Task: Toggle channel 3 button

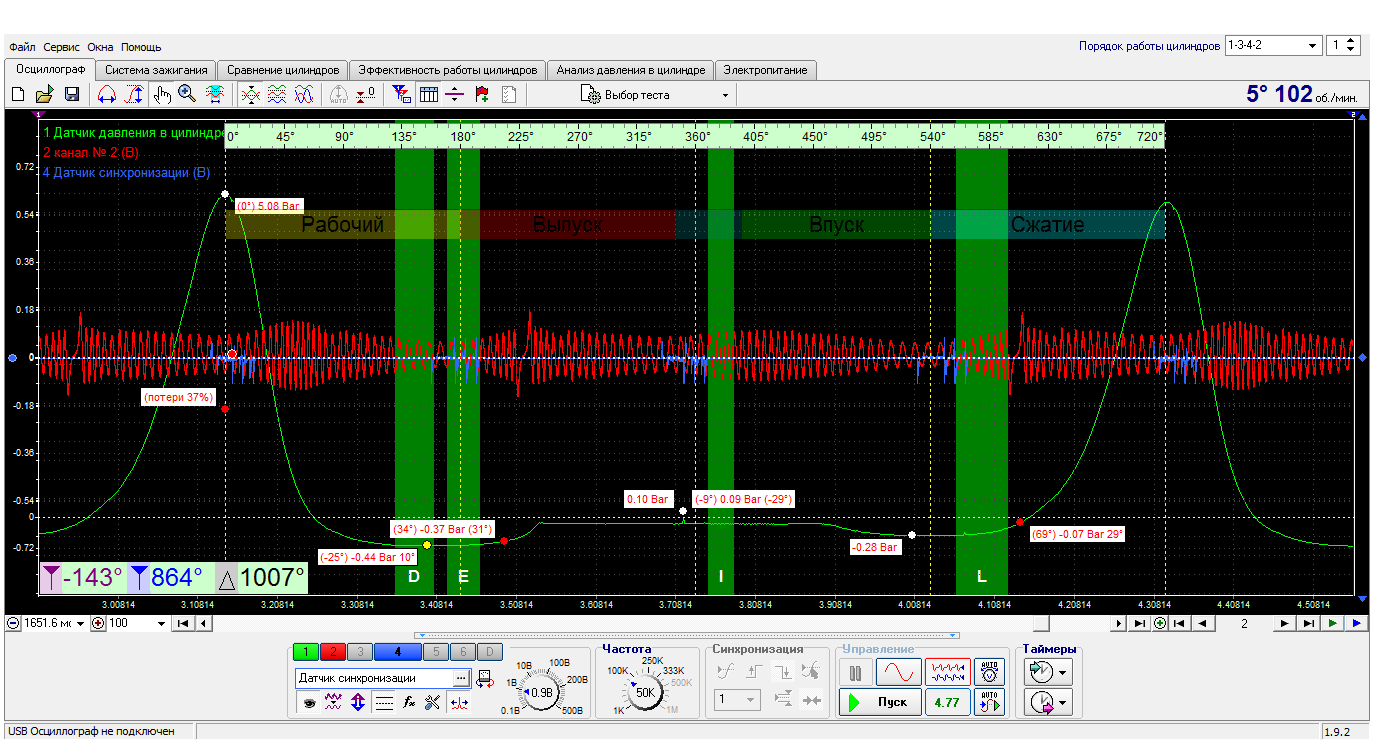Action: [x=360, y=652]
